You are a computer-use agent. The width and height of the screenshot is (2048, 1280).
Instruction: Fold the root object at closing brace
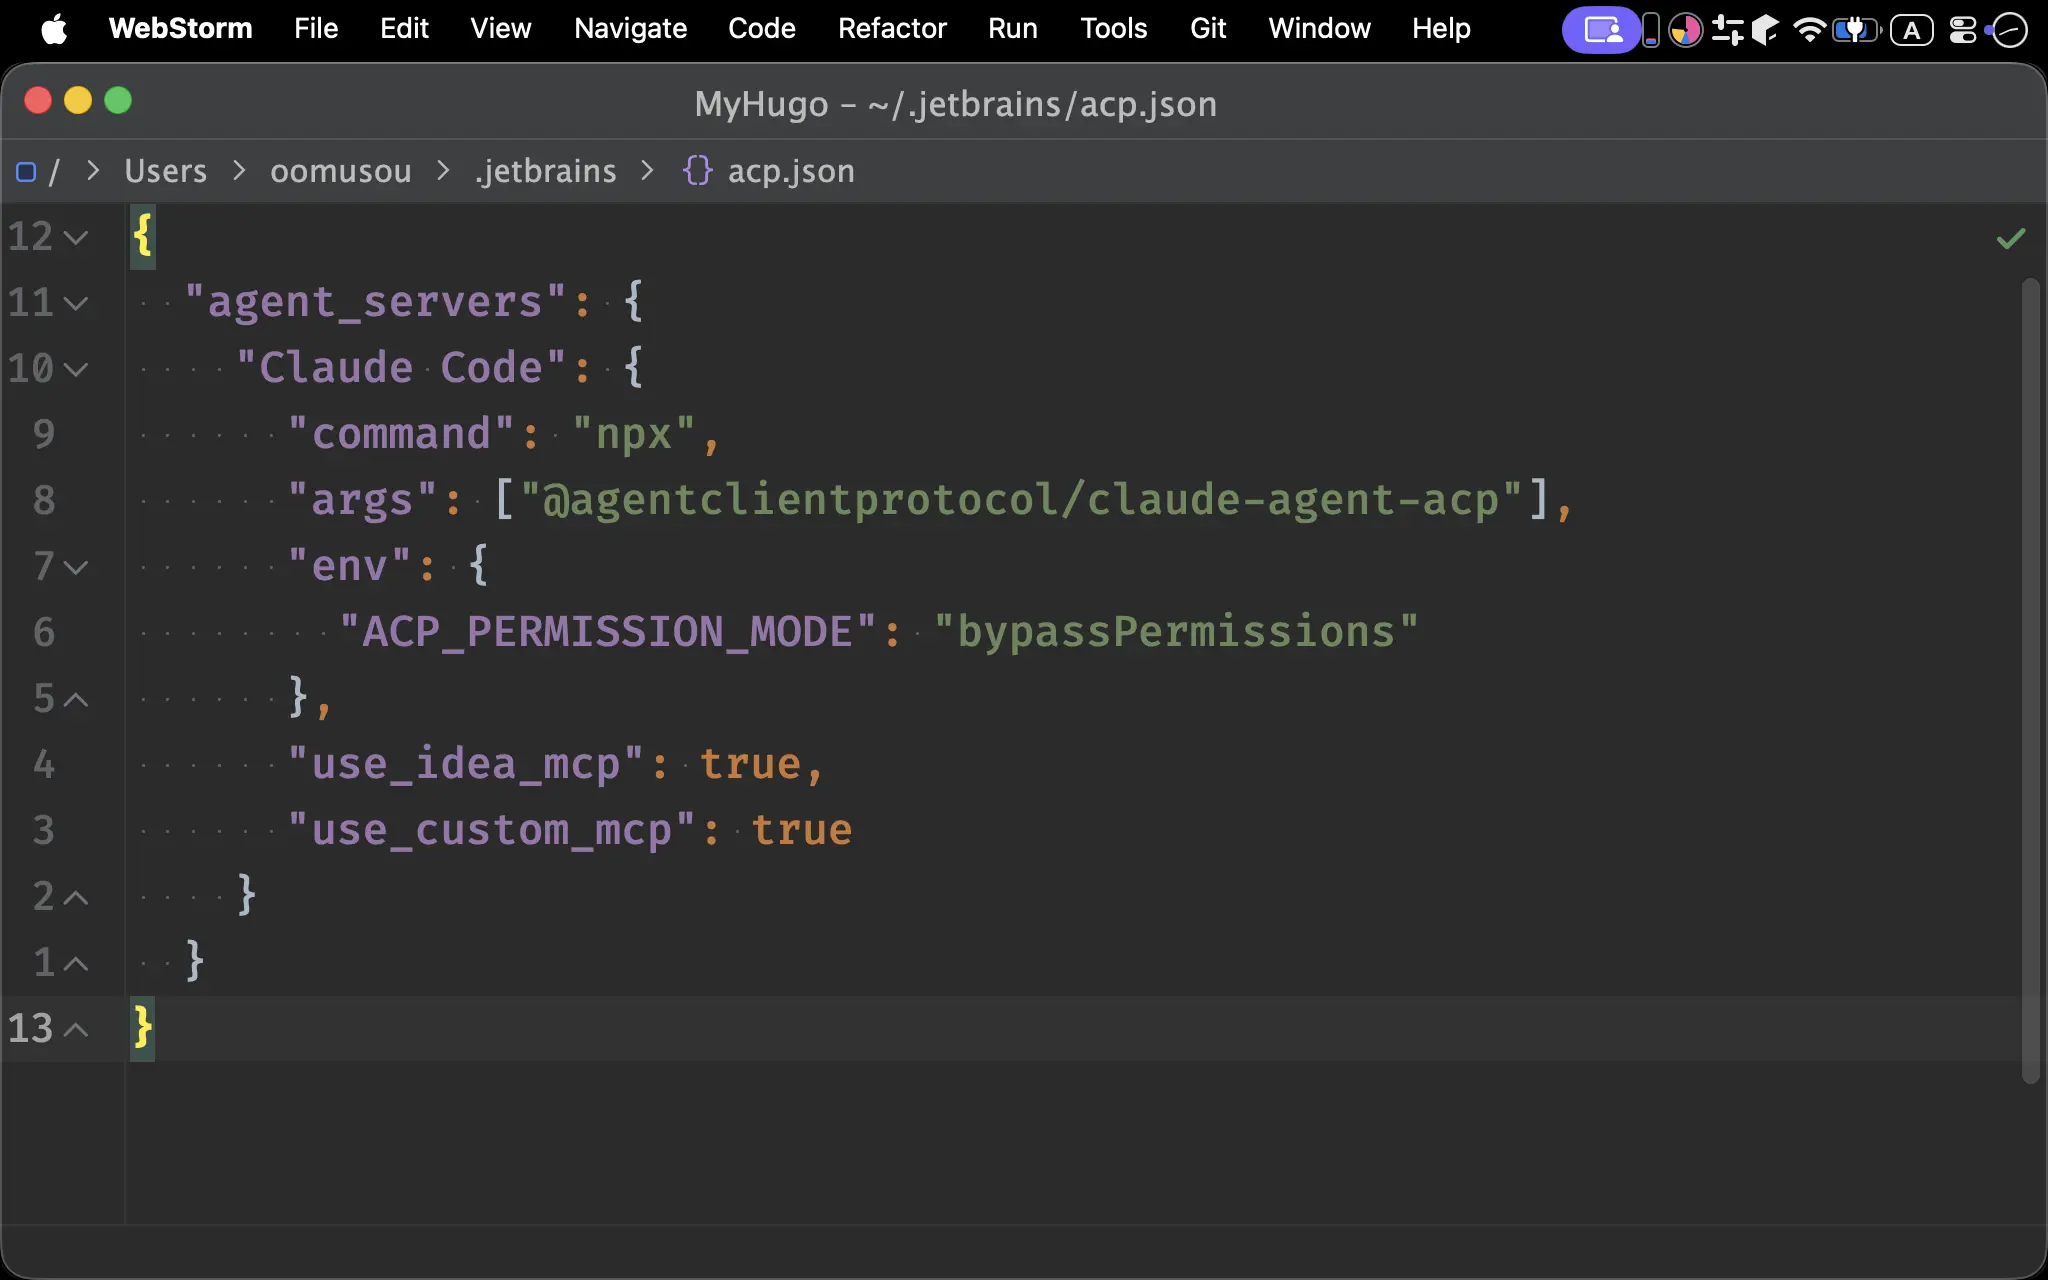(76, 1029)
